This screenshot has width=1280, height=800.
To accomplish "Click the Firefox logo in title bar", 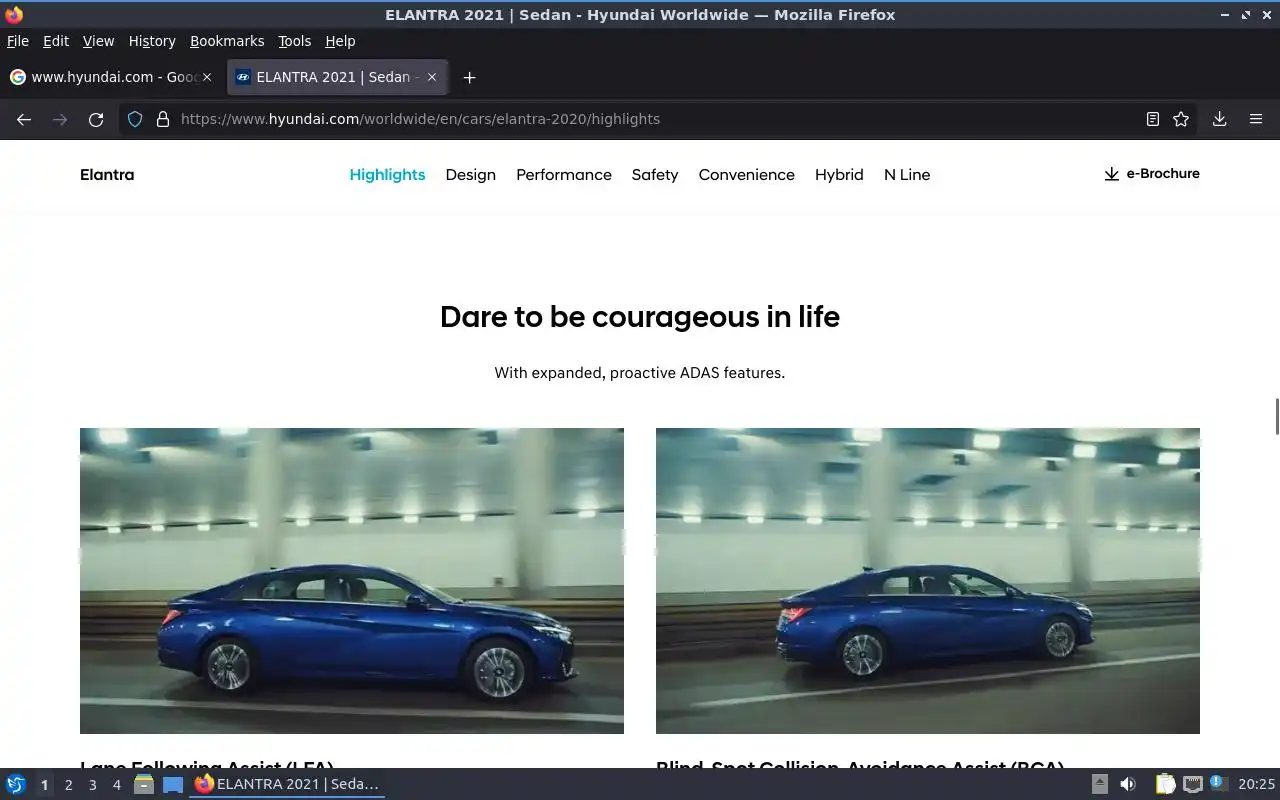I will click(x=14, y=14).
